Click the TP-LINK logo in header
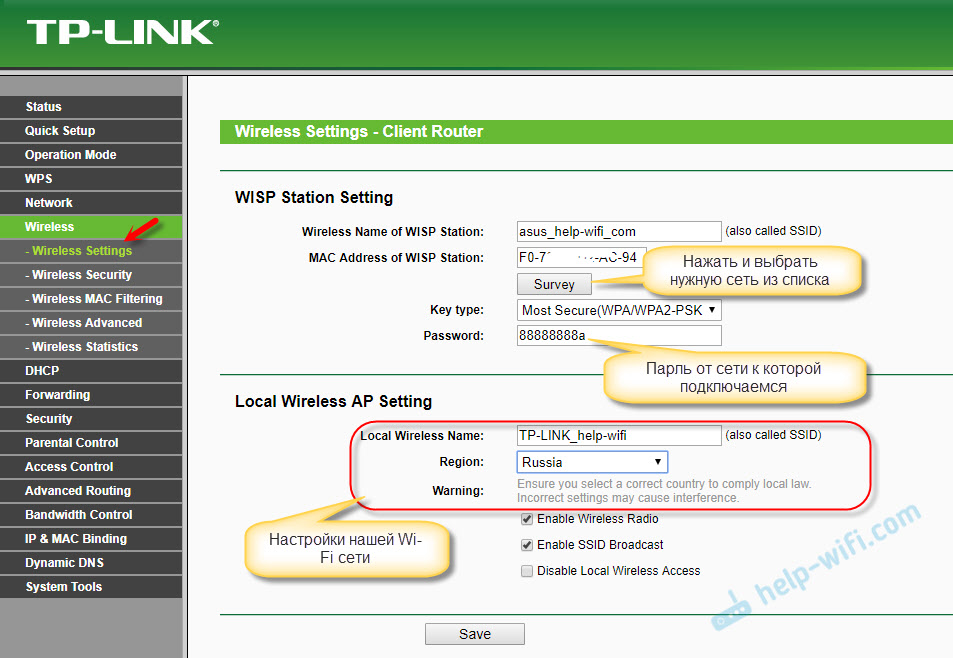This screenshot has width=953, height=658. click(x=120, y=32)
